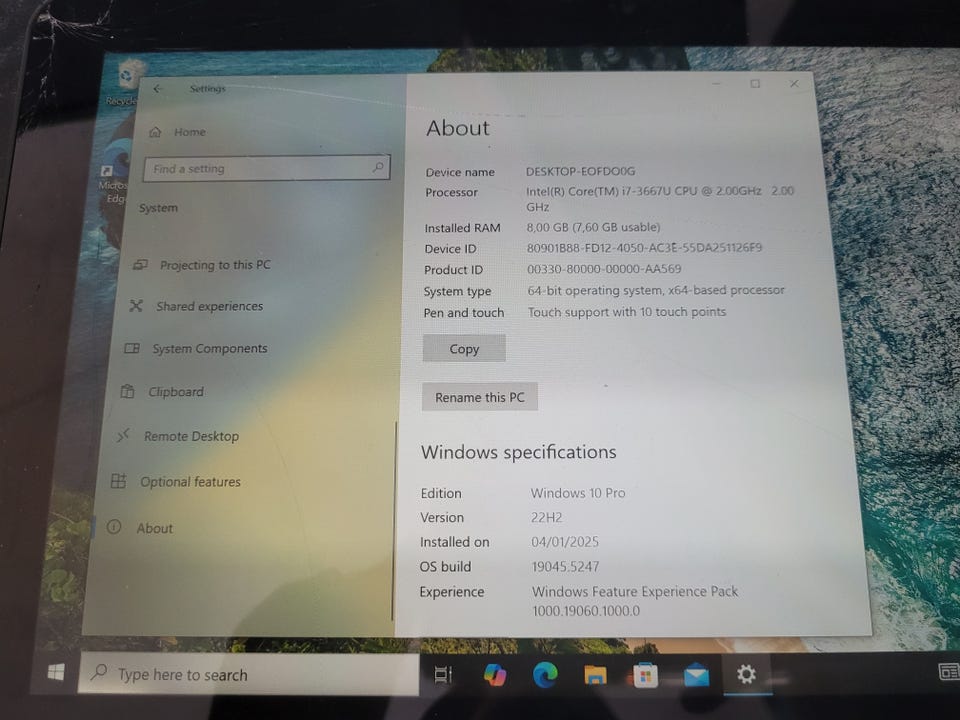The height and width of the screenshot is (720, 960).
Task: Click the Find a setting search box
Action: (266, 168)
